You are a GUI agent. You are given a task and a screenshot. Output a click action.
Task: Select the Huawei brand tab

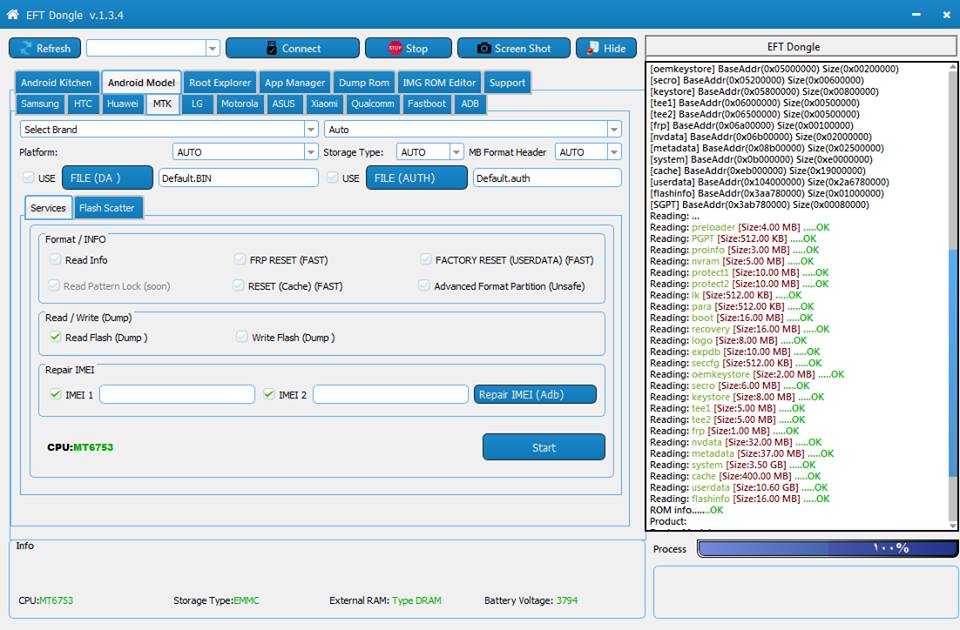[122, 103]
